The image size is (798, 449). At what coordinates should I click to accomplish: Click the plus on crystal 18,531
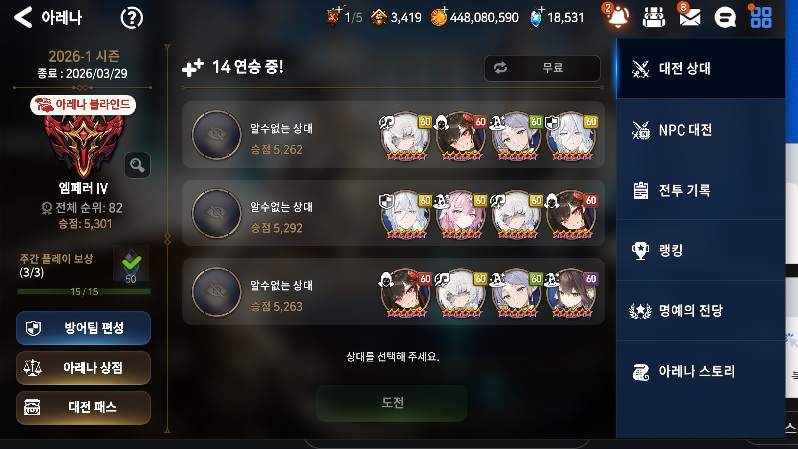click(x=541, y=10)
